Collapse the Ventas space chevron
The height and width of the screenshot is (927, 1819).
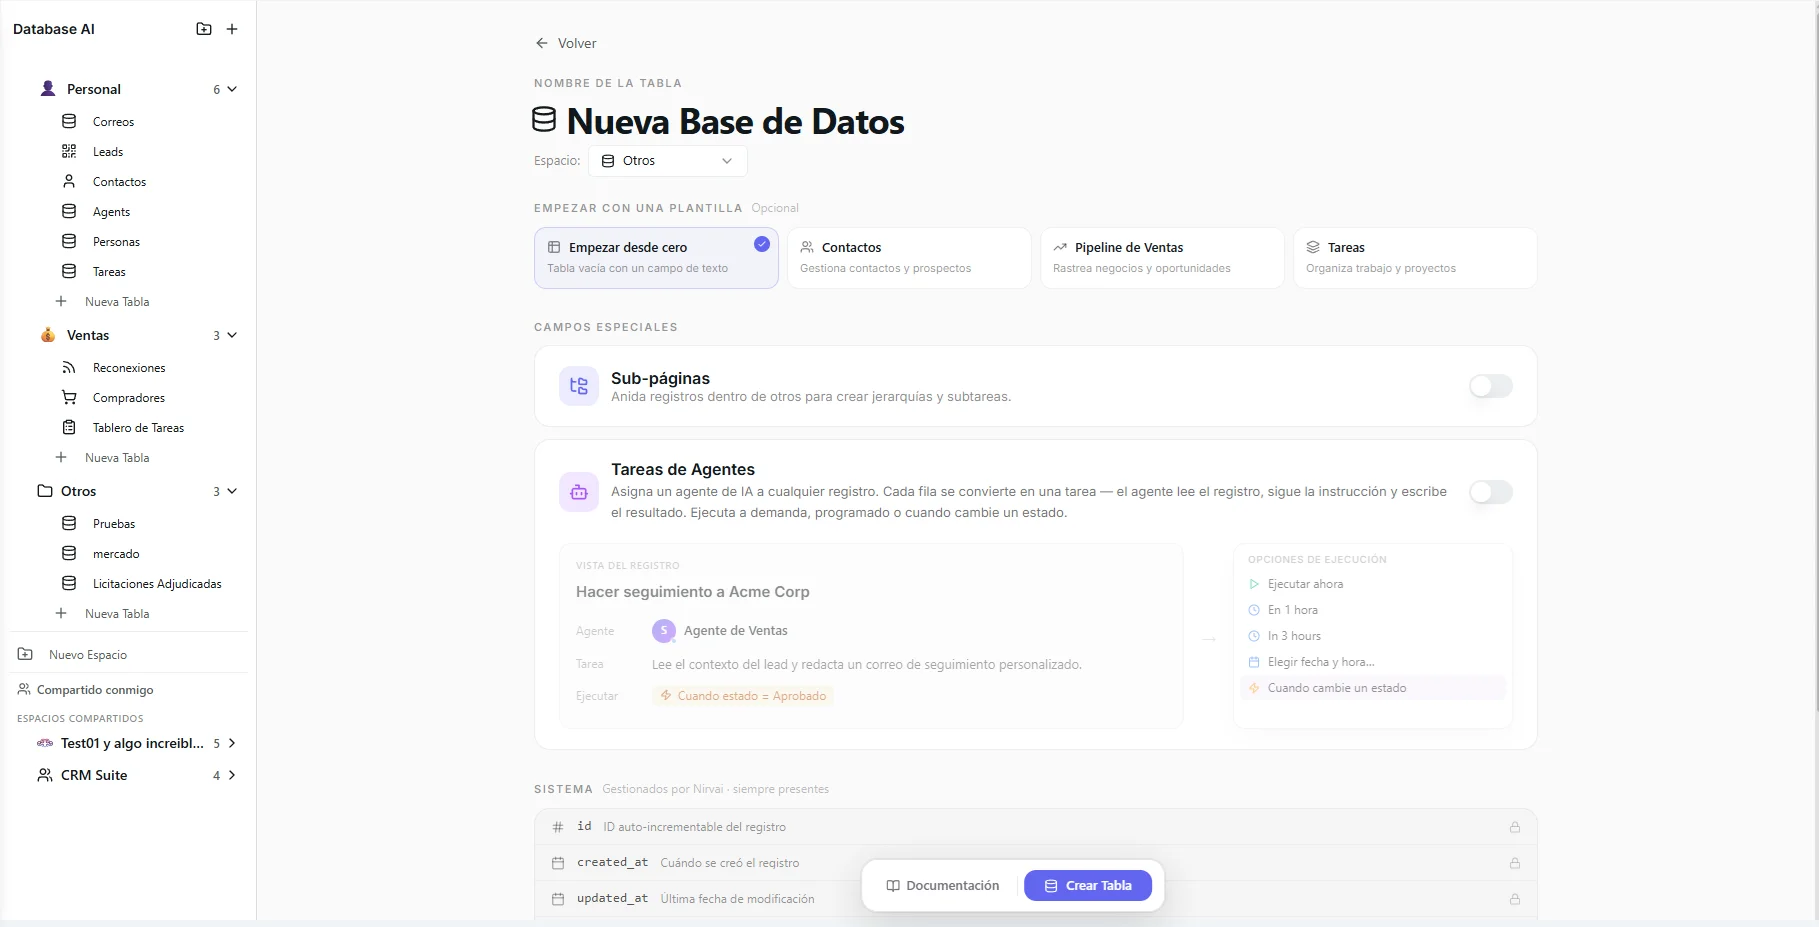232,335
